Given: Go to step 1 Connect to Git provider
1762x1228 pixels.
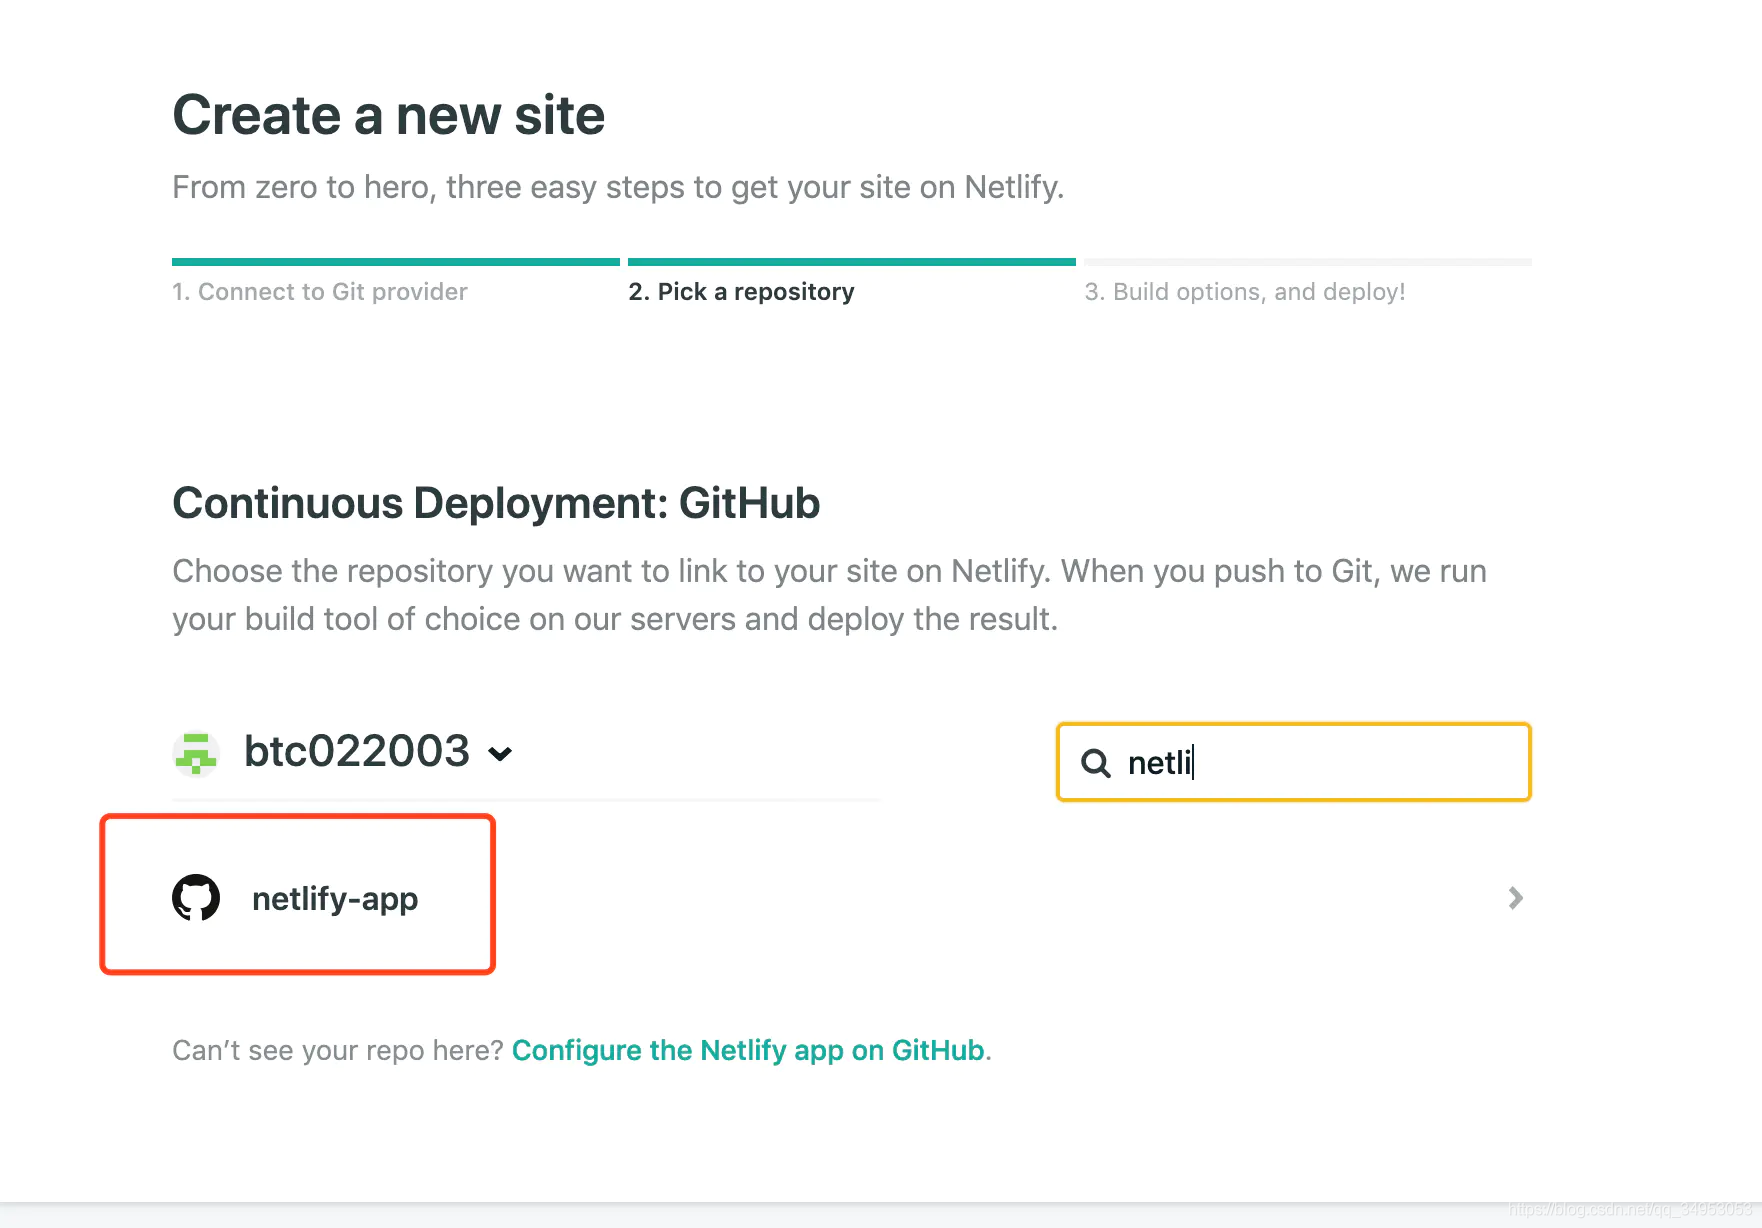Looking at the screenshot, I should click(x=319, y=292).
